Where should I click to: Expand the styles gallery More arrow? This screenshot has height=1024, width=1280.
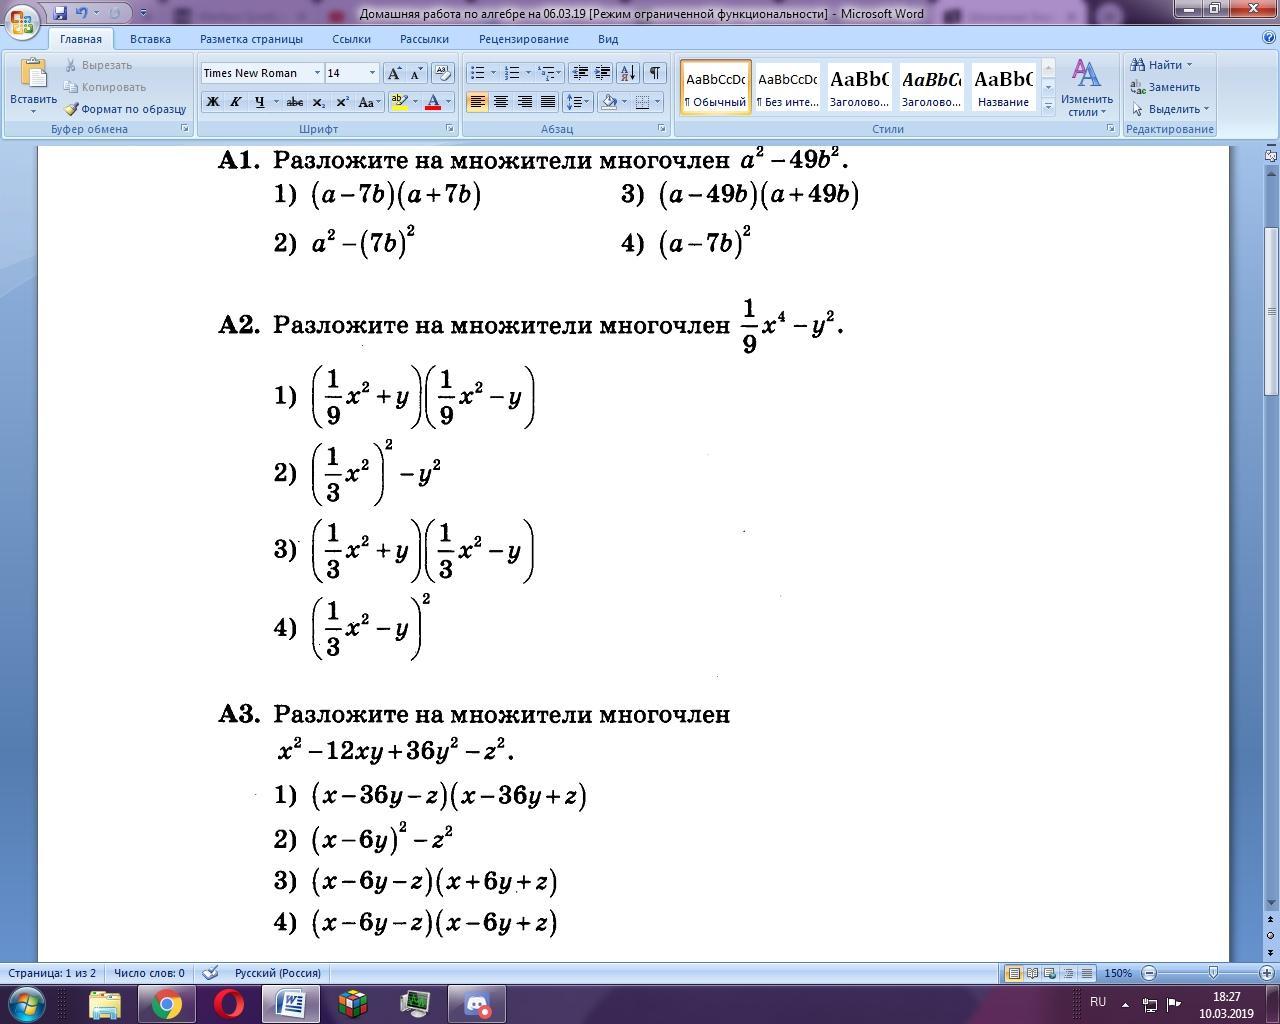click(x=1048, y=106)
